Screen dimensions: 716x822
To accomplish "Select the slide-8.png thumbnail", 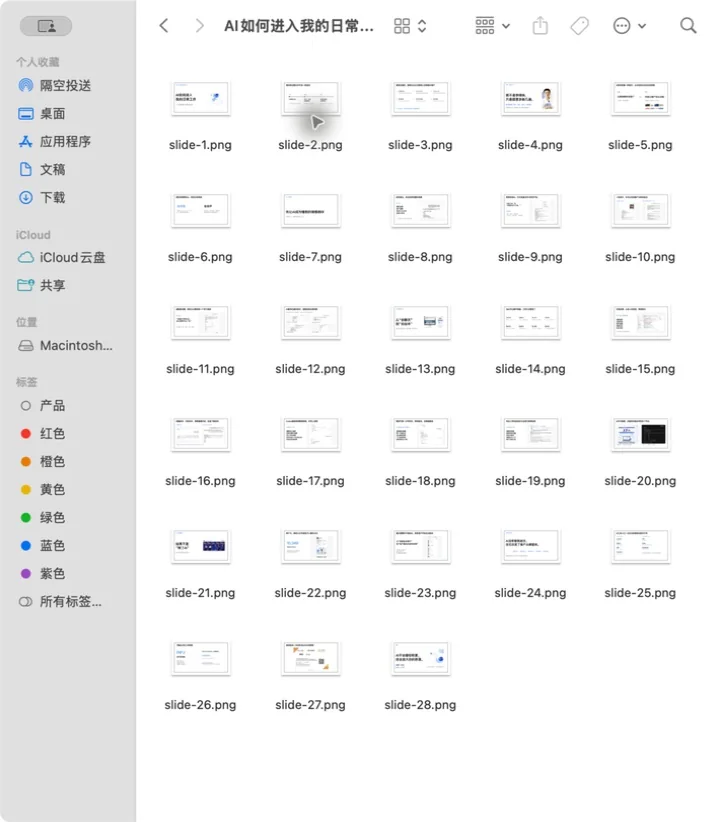I will click(420, 210).
